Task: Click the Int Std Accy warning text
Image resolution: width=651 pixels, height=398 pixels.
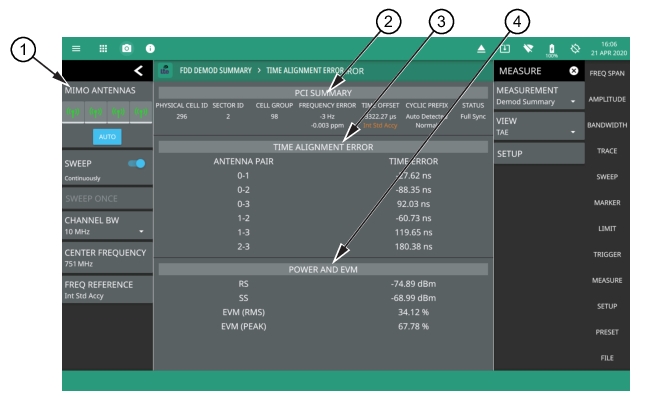Action: coord(380,125)
